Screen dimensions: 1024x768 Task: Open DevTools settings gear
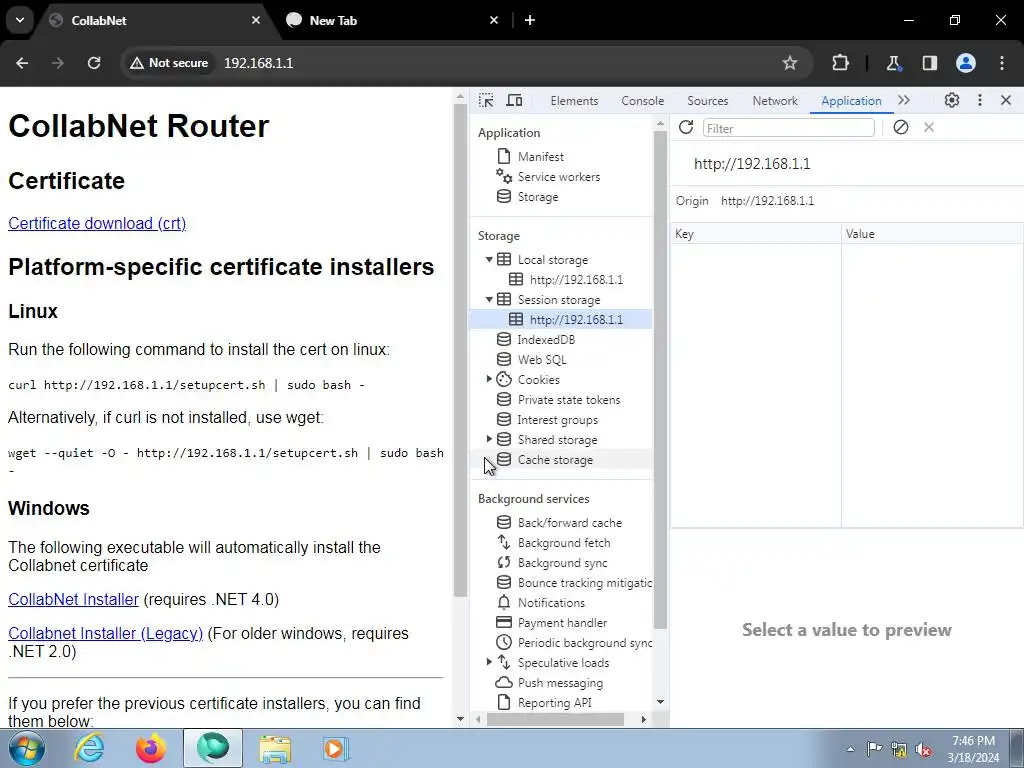click(x=952, y=101)
